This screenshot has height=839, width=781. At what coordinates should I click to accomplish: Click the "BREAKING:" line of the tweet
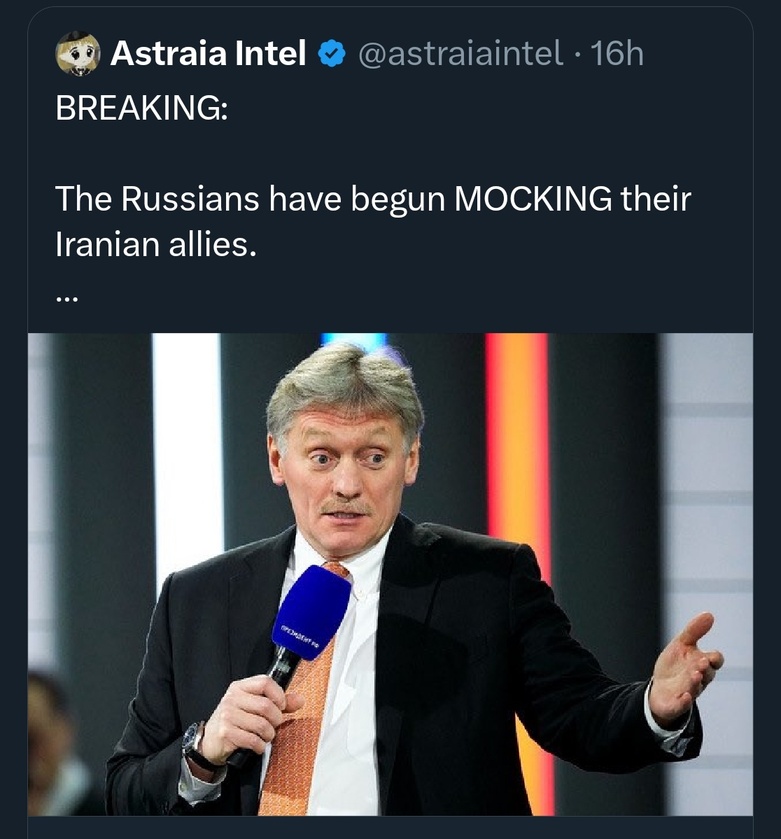(x=141, y=109)
